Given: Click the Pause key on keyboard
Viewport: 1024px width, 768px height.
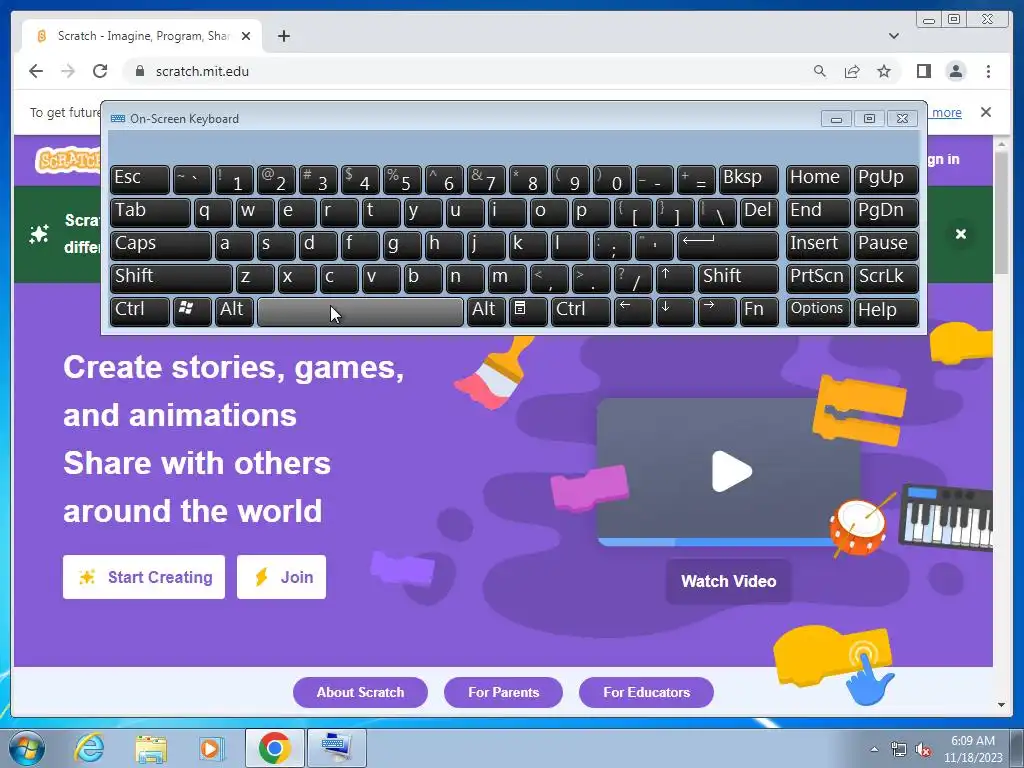Looking at the screenshot, I should tap(886, 245).
